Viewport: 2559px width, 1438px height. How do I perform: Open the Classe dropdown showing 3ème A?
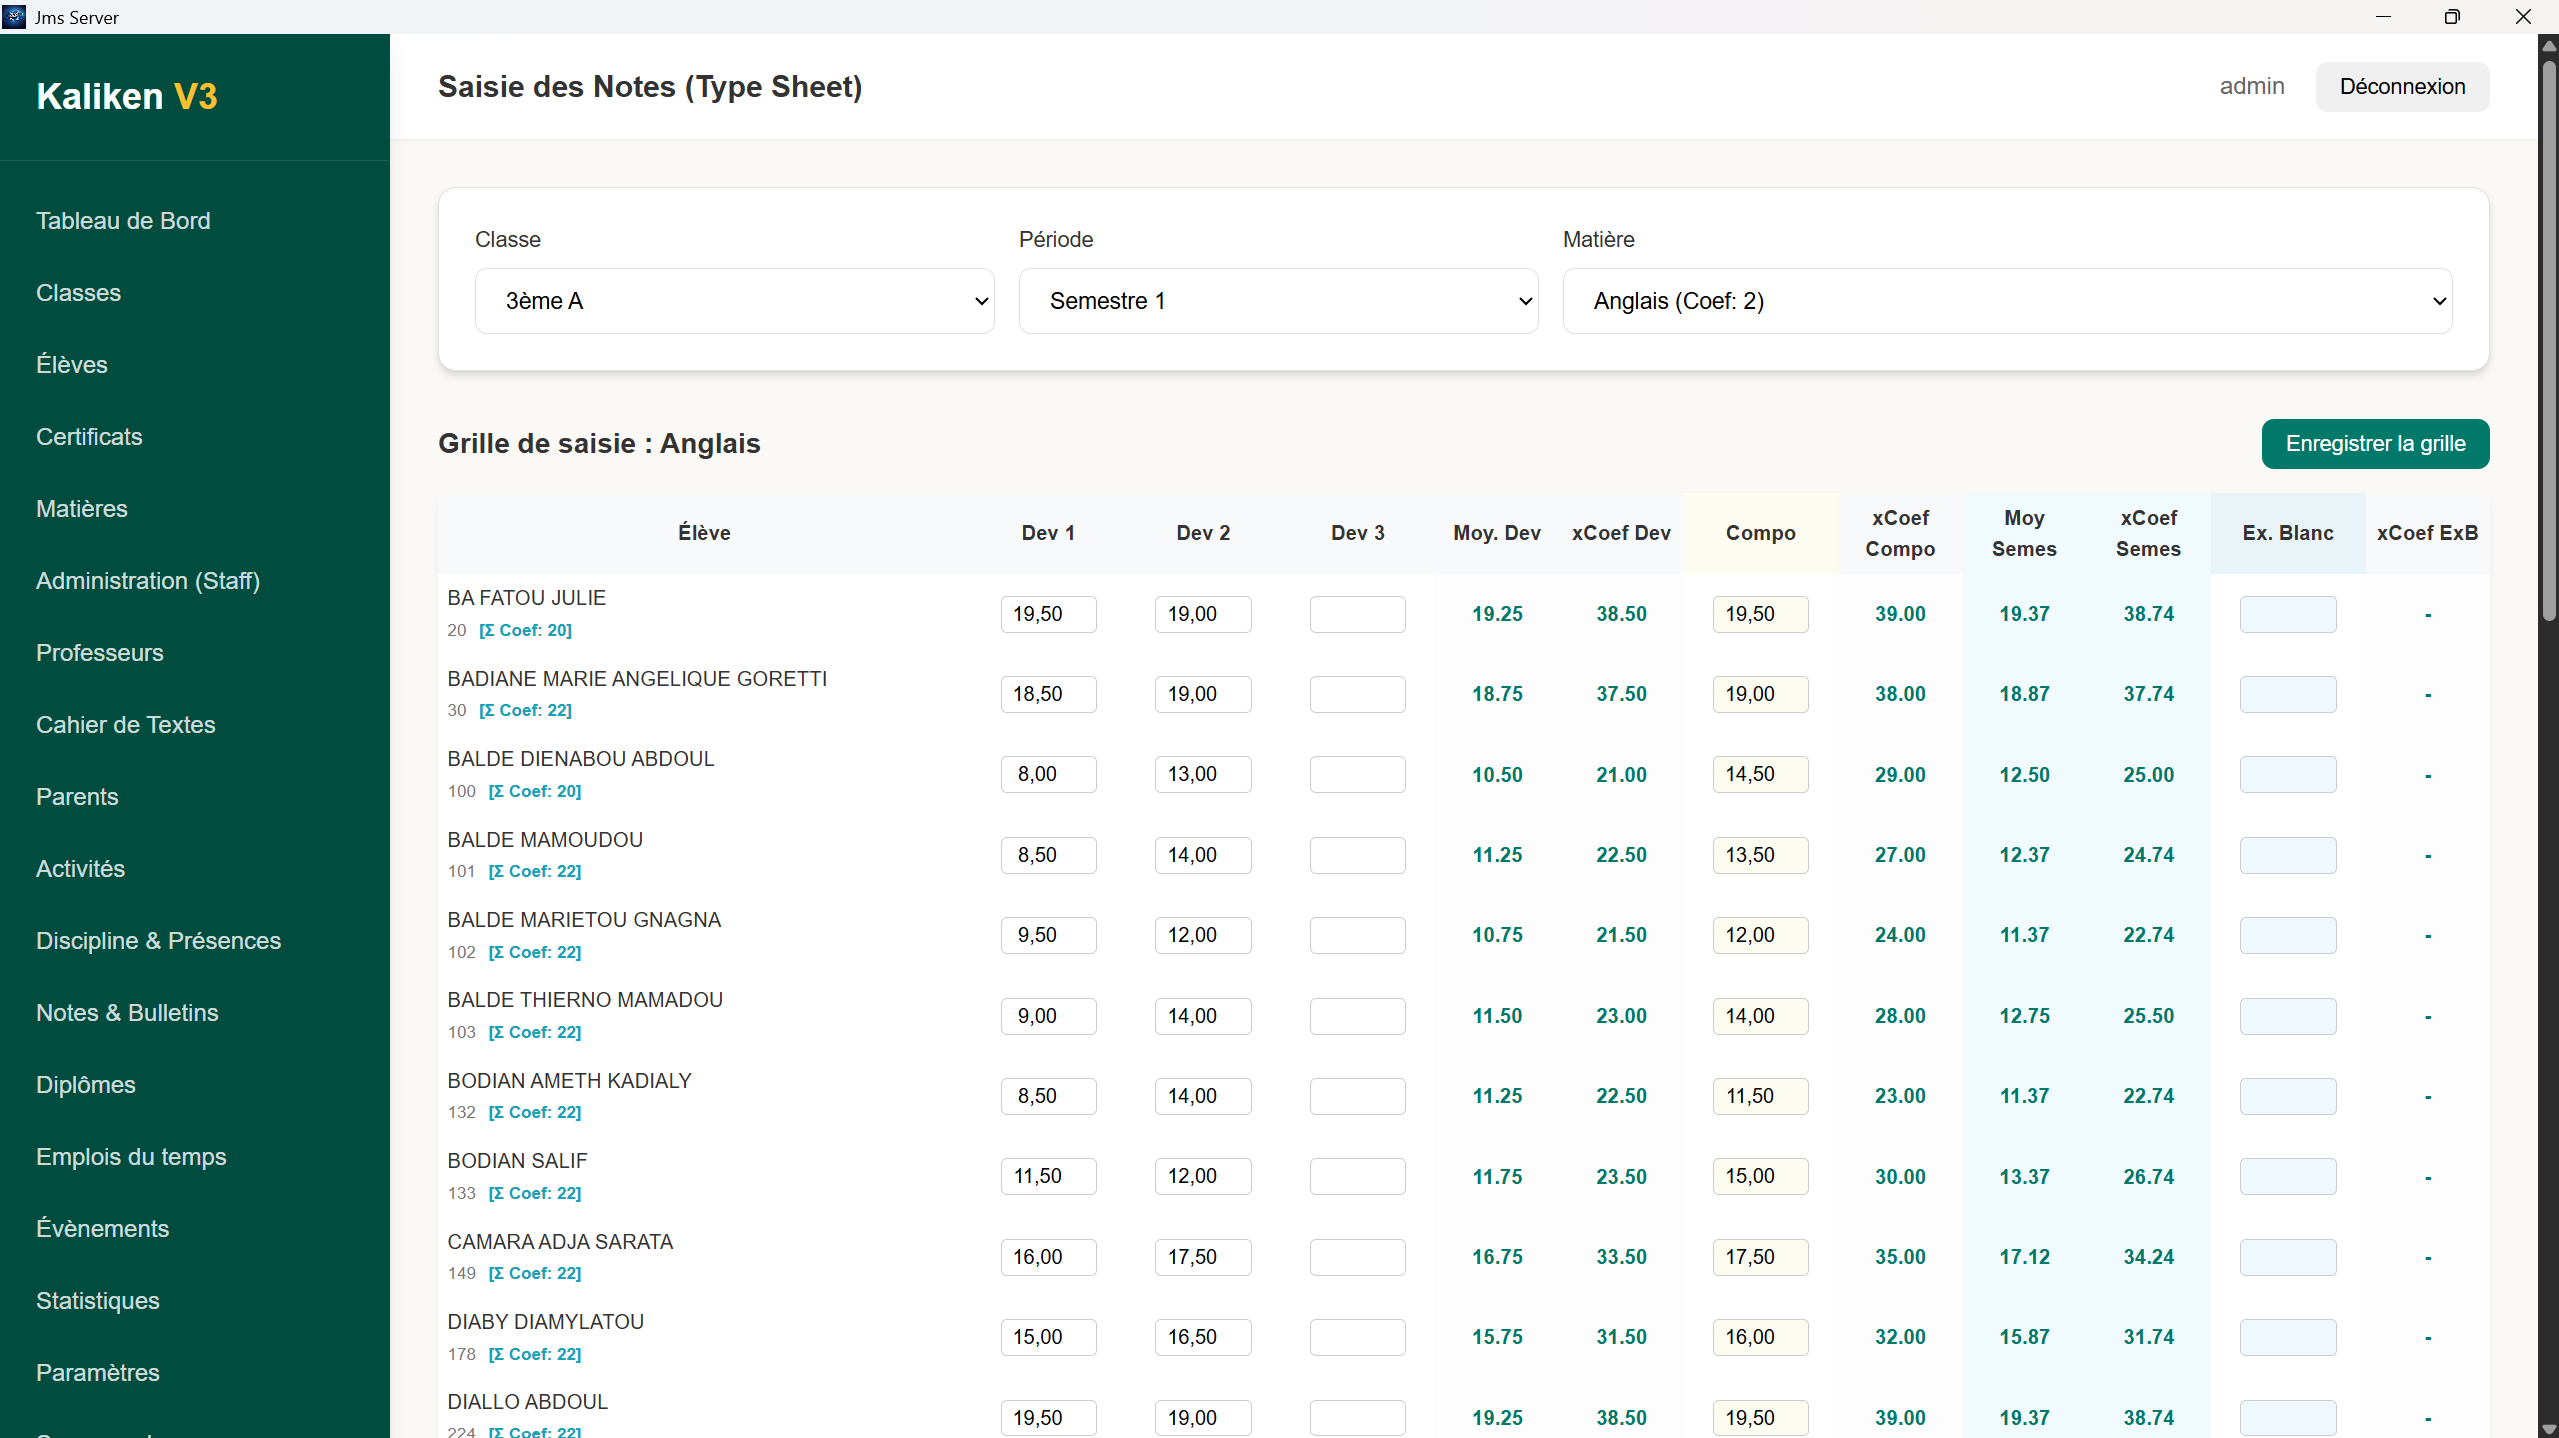[734, 301]
